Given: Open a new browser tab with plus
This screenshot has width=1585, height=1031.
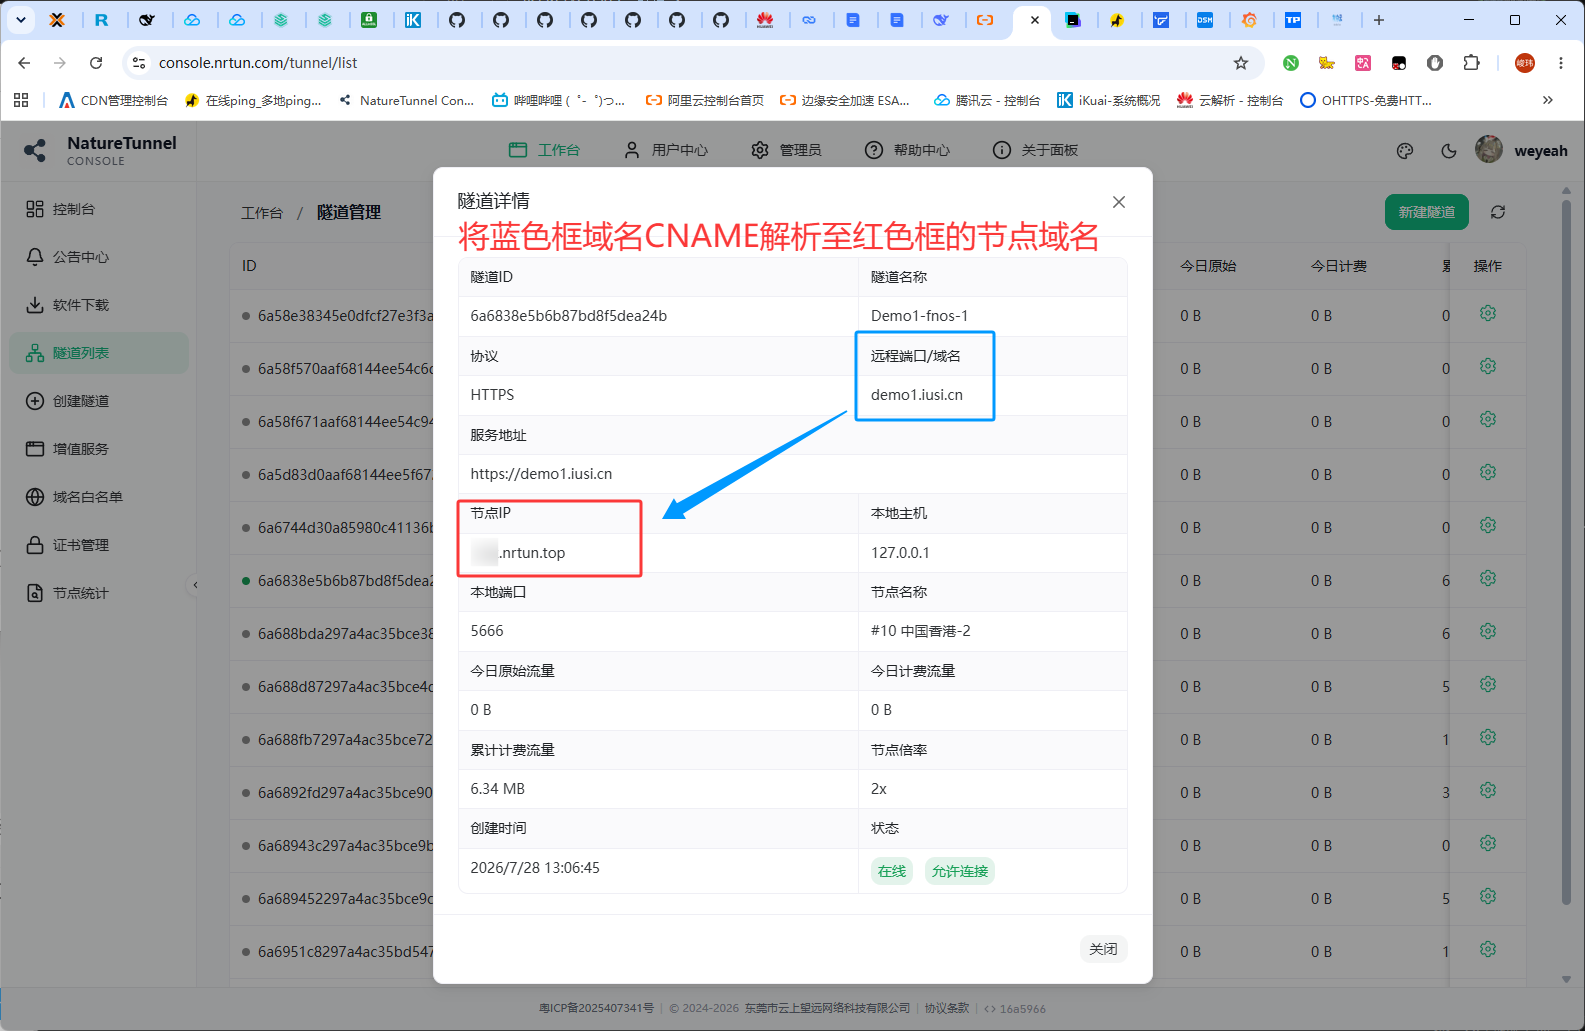Looking at the screenshot, I should point(1378,20).
